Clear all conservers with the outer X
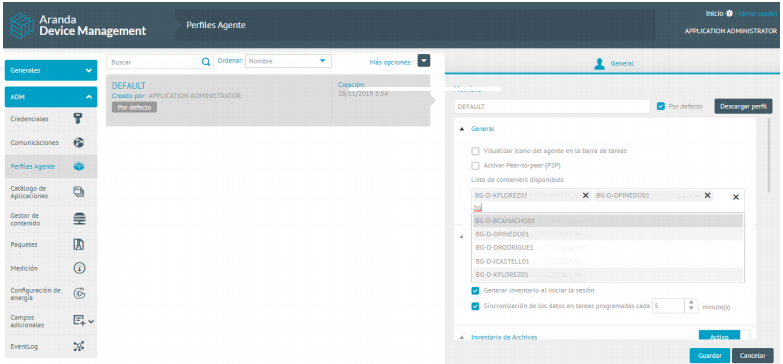Viewport: 783px width, 364px height. pos(736,197)
